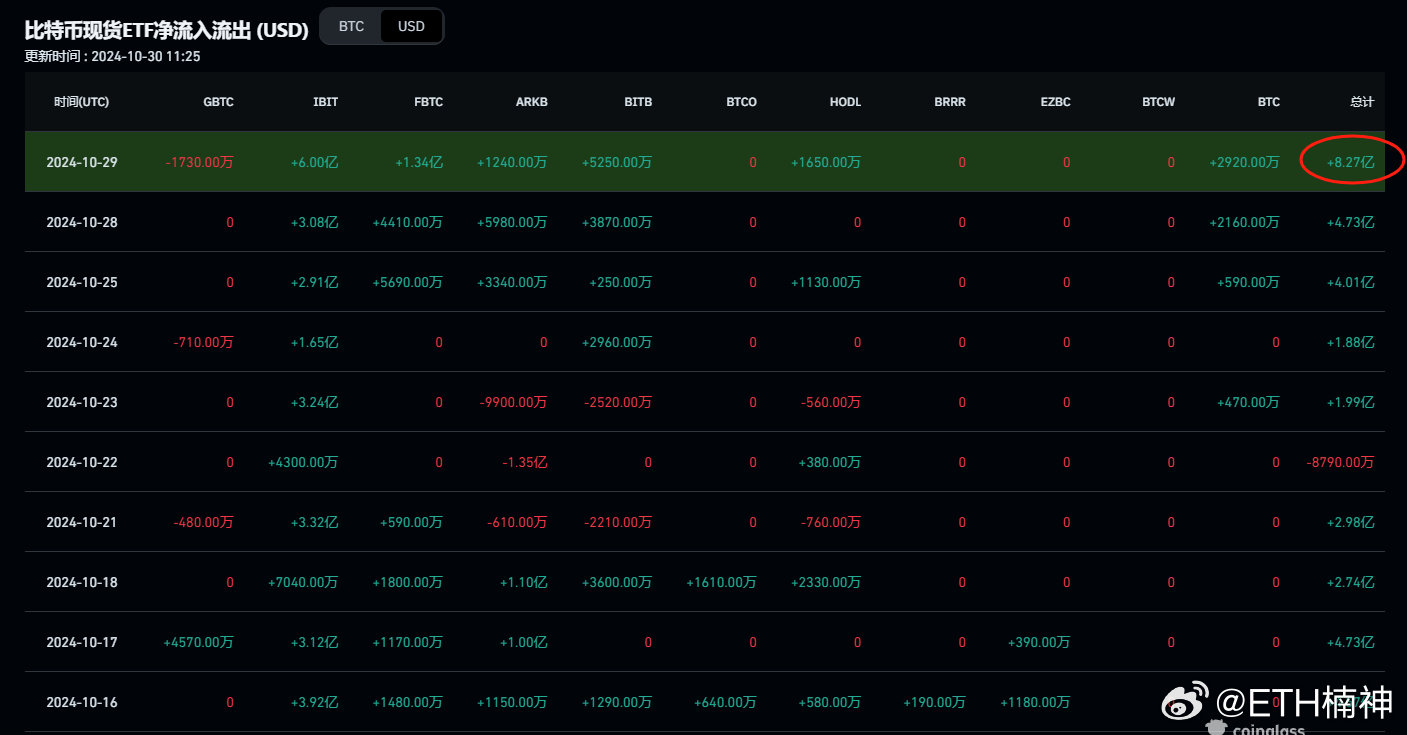Viewport: 1407px width, 735px height.
Task: Click the +2.91亿 IBIT value
Action: click(315, 282)
